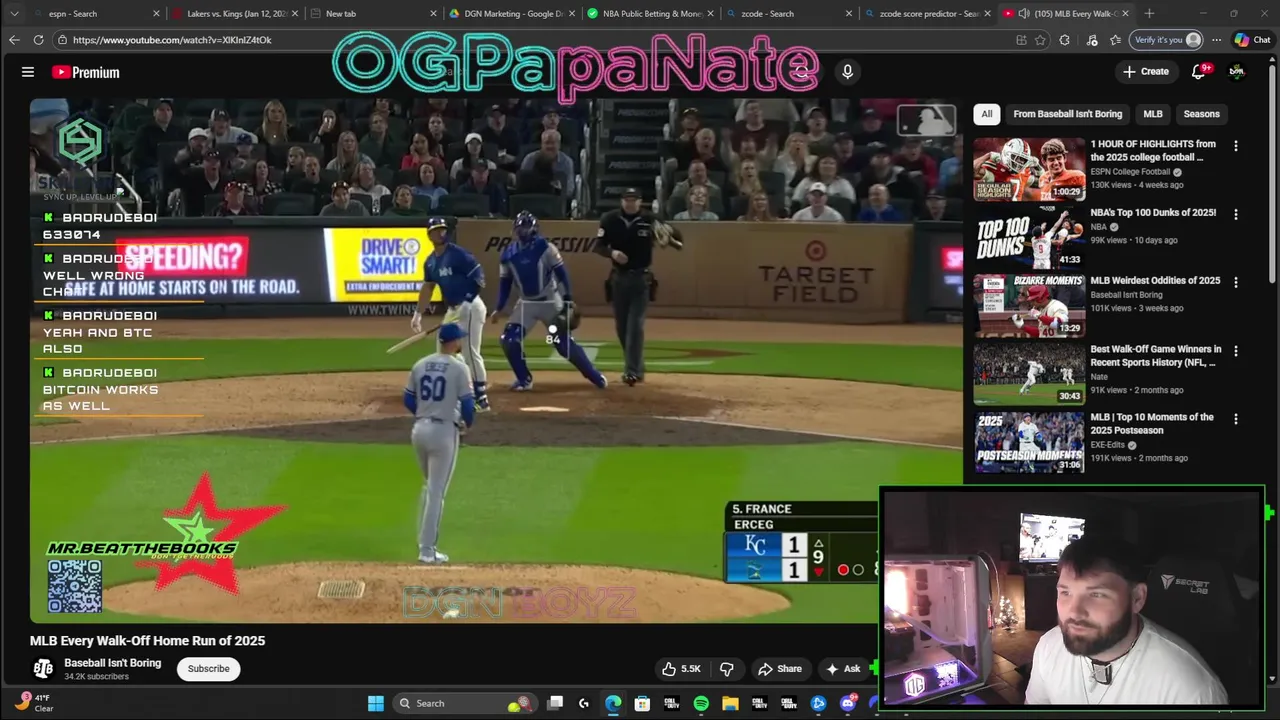Go to YouTube Premium home logo
The height and width of the screenshot is (720, 1280).
[86, 72]
